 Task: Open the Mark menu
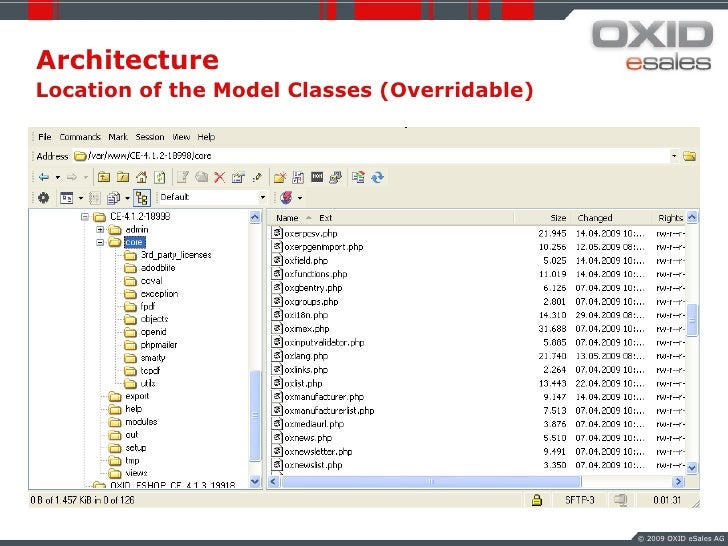click(118, 137)
